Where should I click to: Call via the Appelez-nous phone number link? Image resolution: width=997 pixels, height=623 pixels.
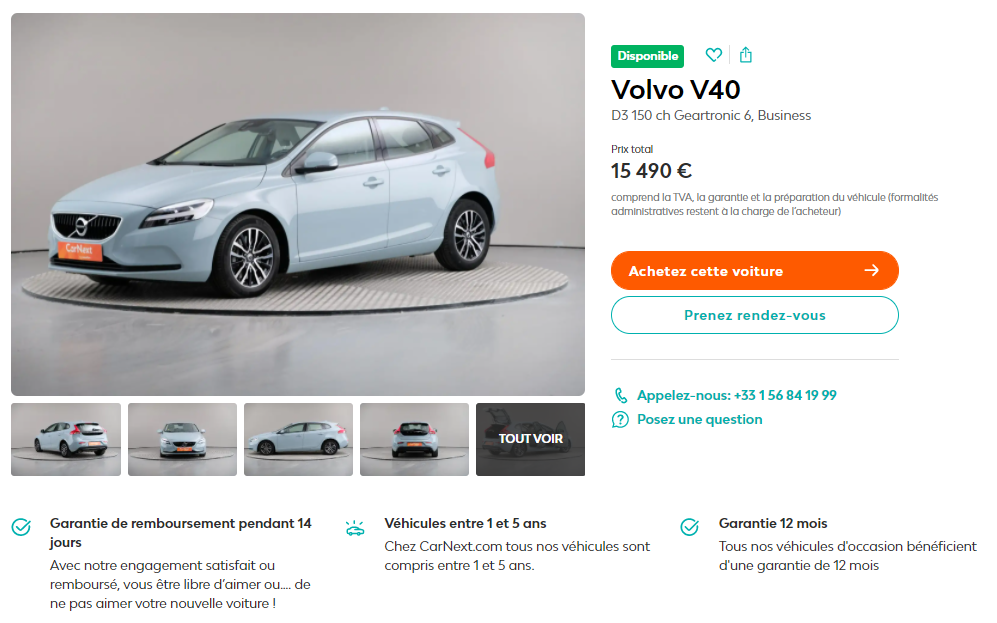coord(737,395)
